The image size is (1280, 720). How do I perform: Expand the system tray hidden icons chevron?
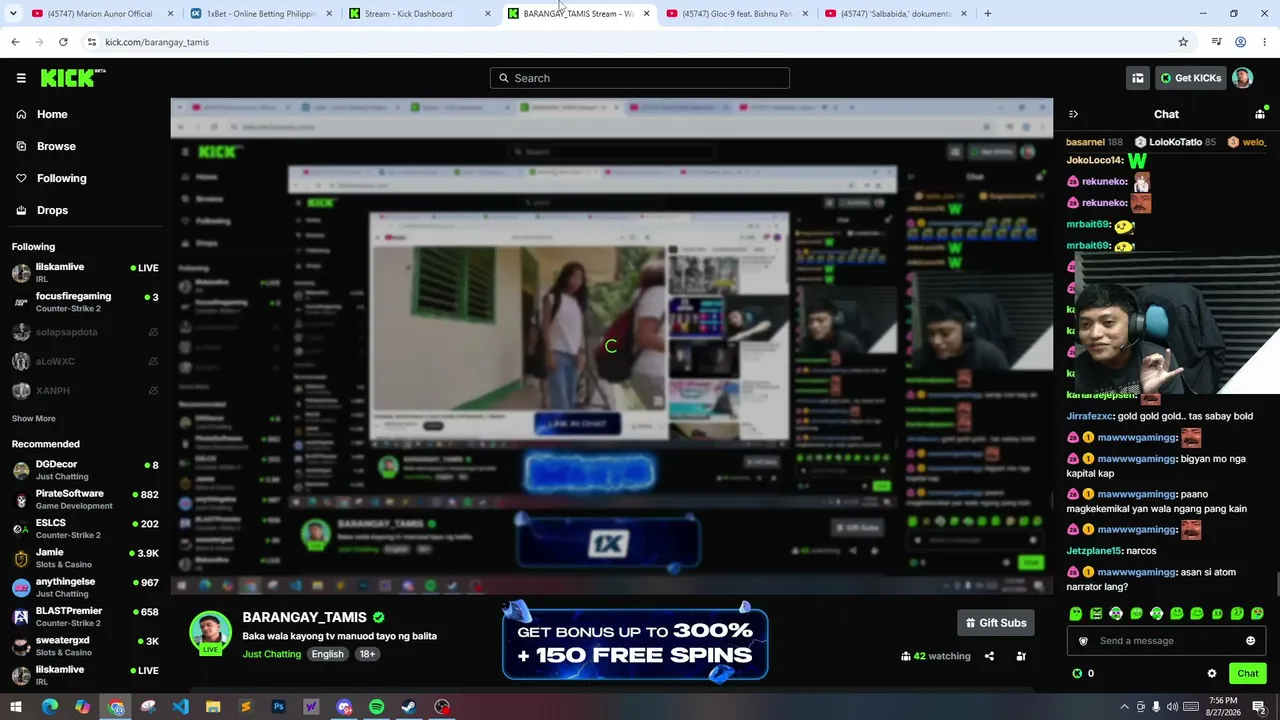point(1124,707)
